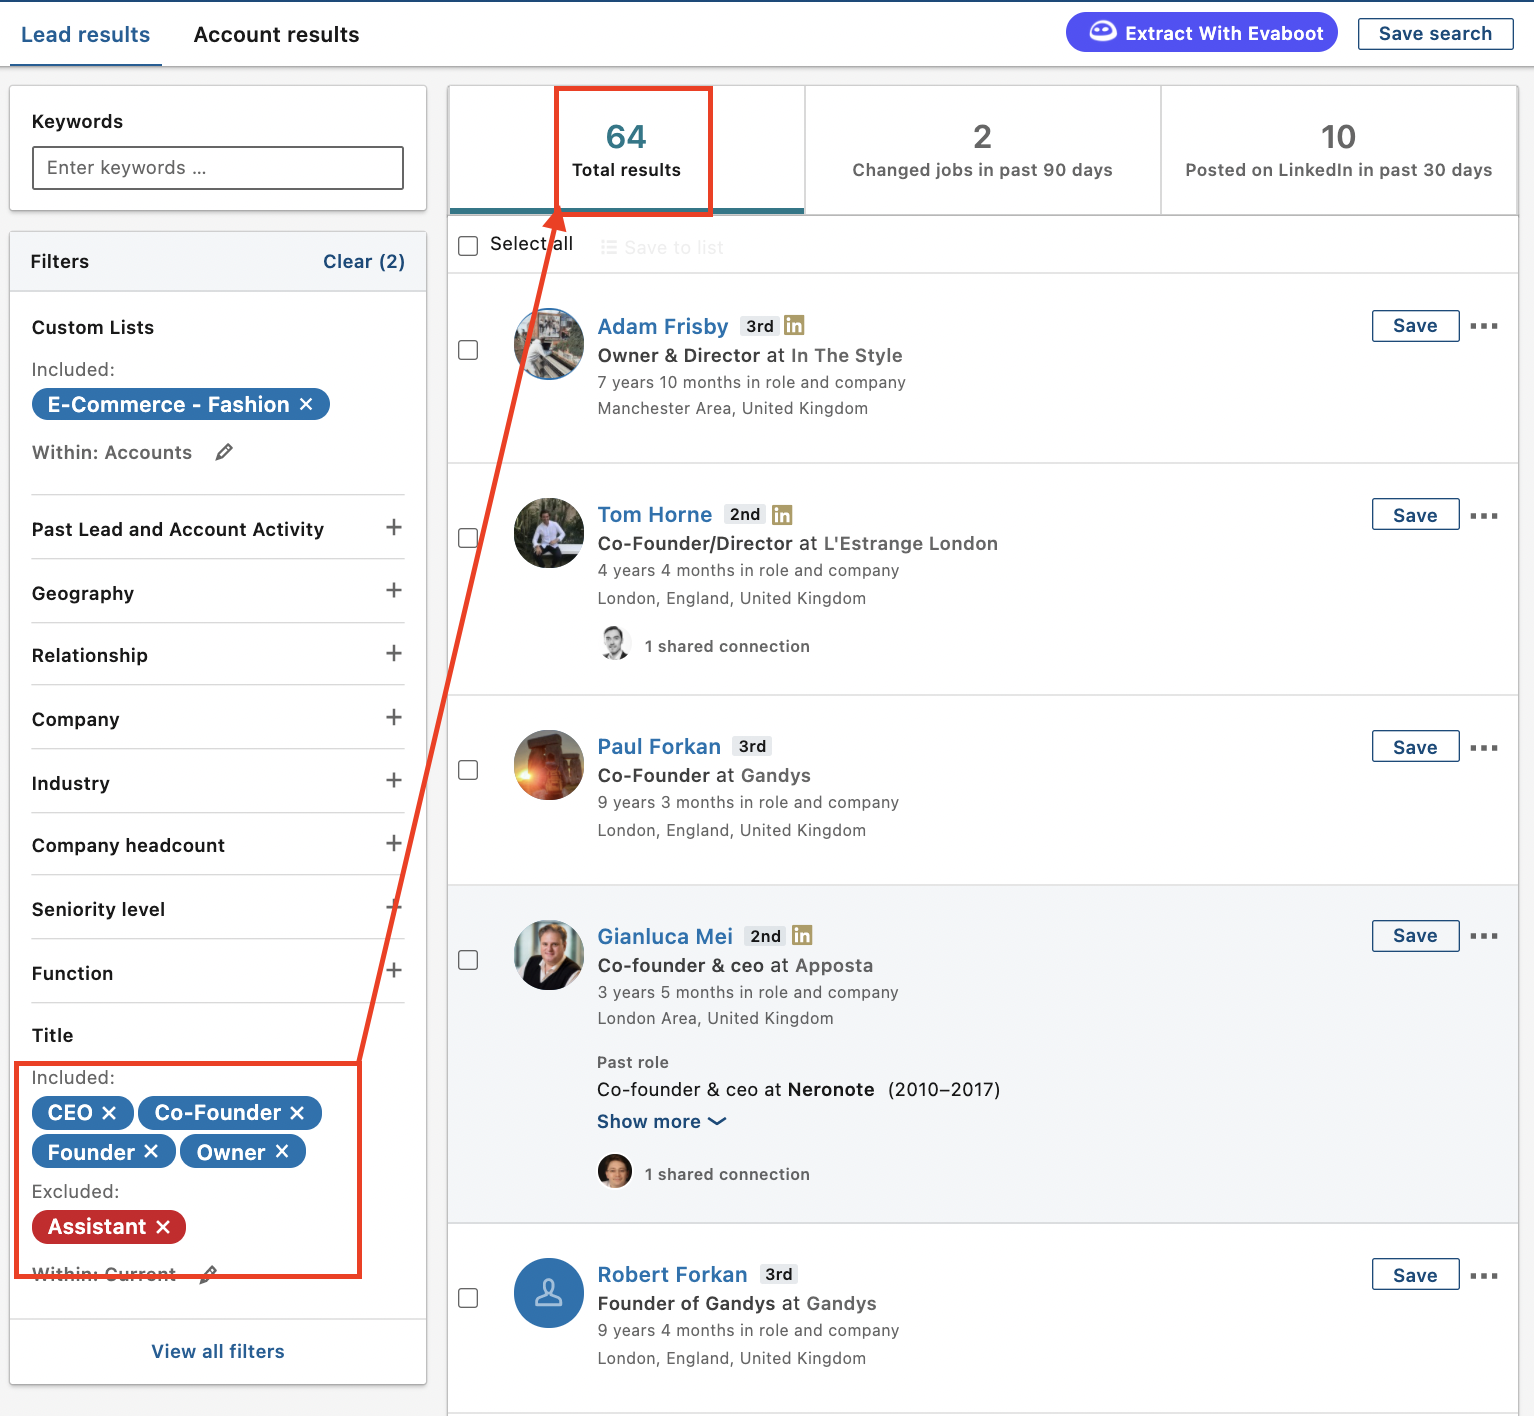Remove the excluded Assistant title filter
This screenshot has width=1534, height=1416.
coord(163,1227)
